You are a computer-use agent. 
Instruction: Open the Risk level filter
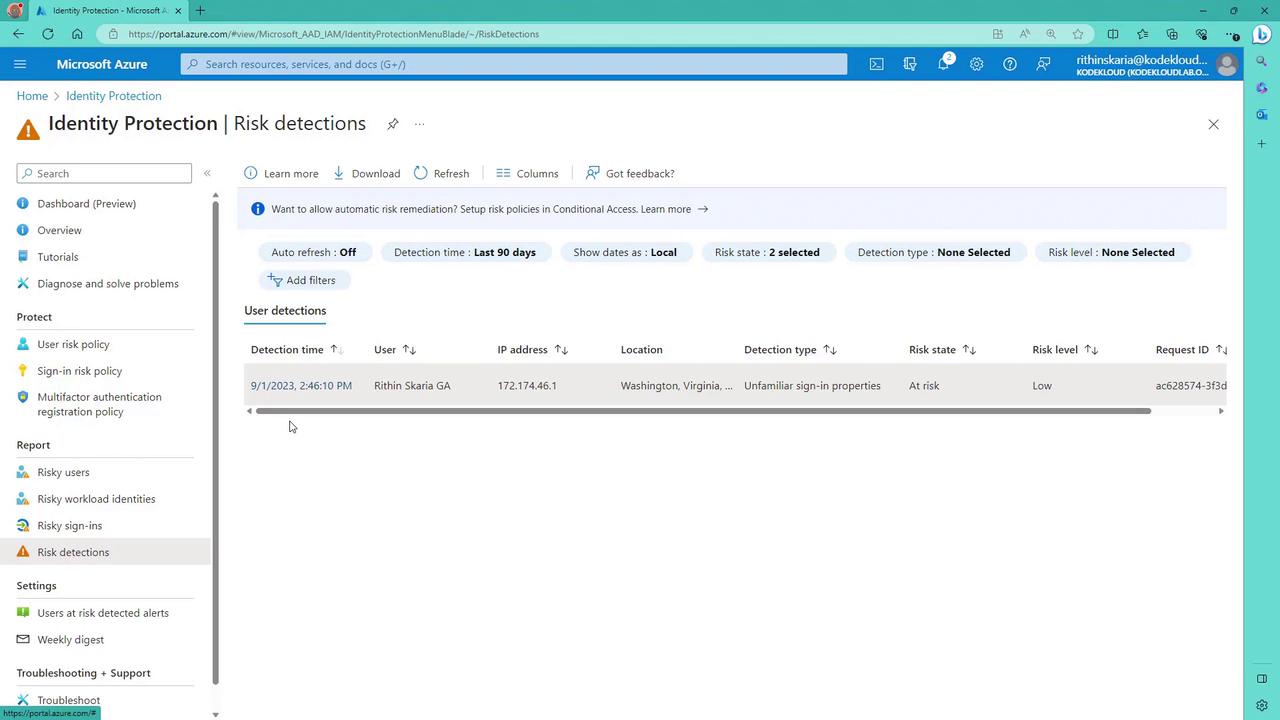[x=1111, y=252]
